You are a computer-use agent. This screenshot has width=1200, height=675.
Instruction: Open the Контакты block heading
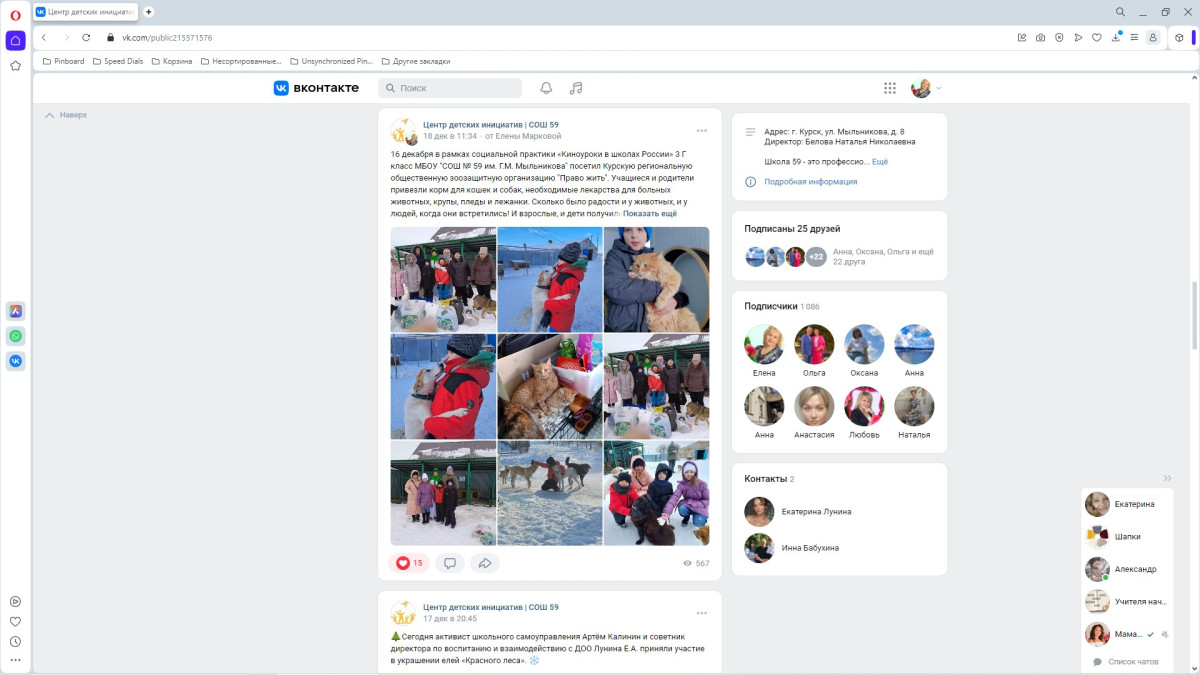click(x=769, y=479)
